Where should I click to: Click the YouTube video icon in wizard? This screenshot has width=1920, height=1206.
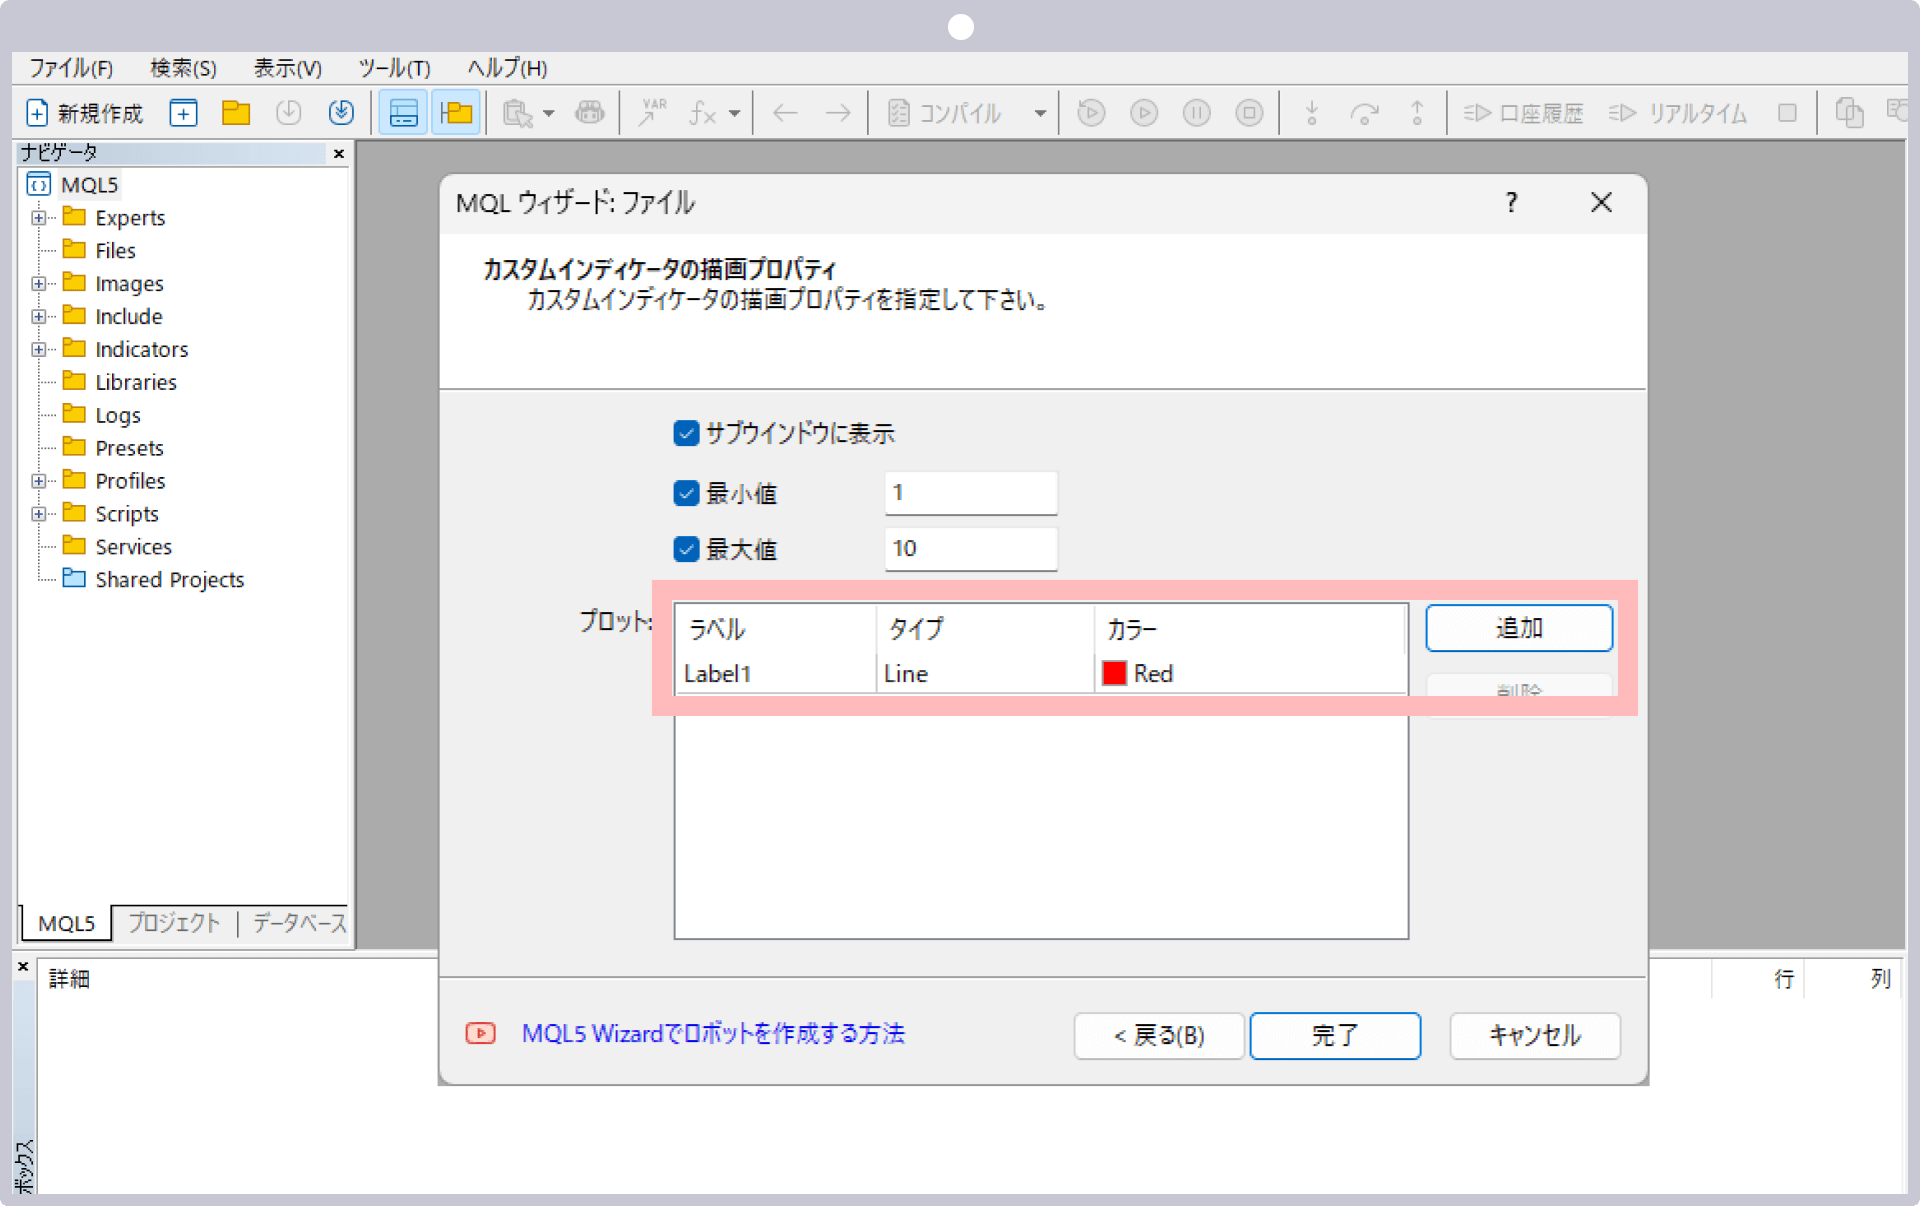click(x=481, y=1033)
